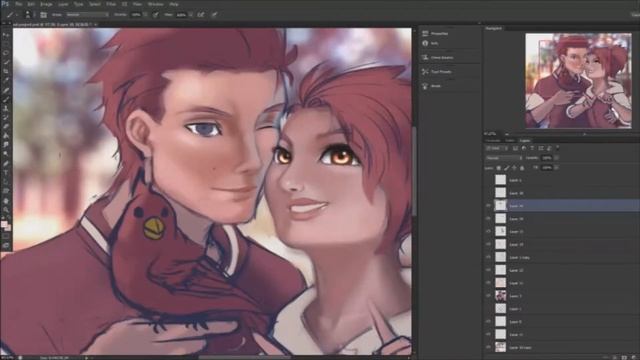Enable pressure for opacity in options bar
The width and height of the screenshot is (640, 360).
pos(155,15)
